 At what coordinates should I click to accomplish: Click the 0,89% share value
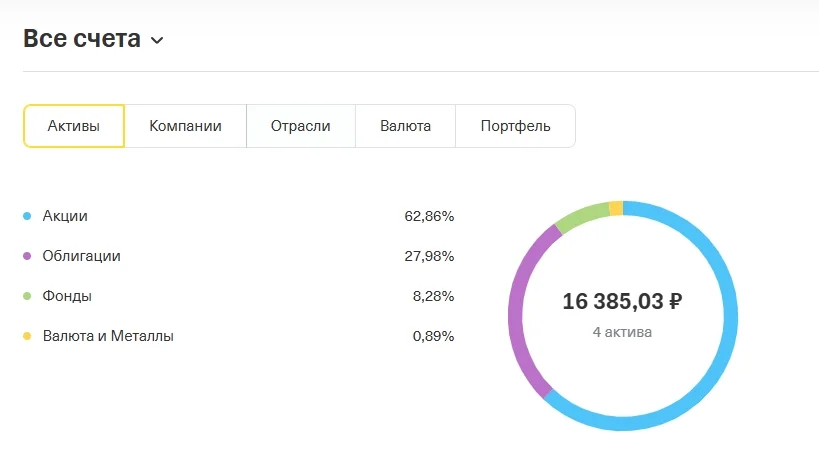[x=434, y=336]
